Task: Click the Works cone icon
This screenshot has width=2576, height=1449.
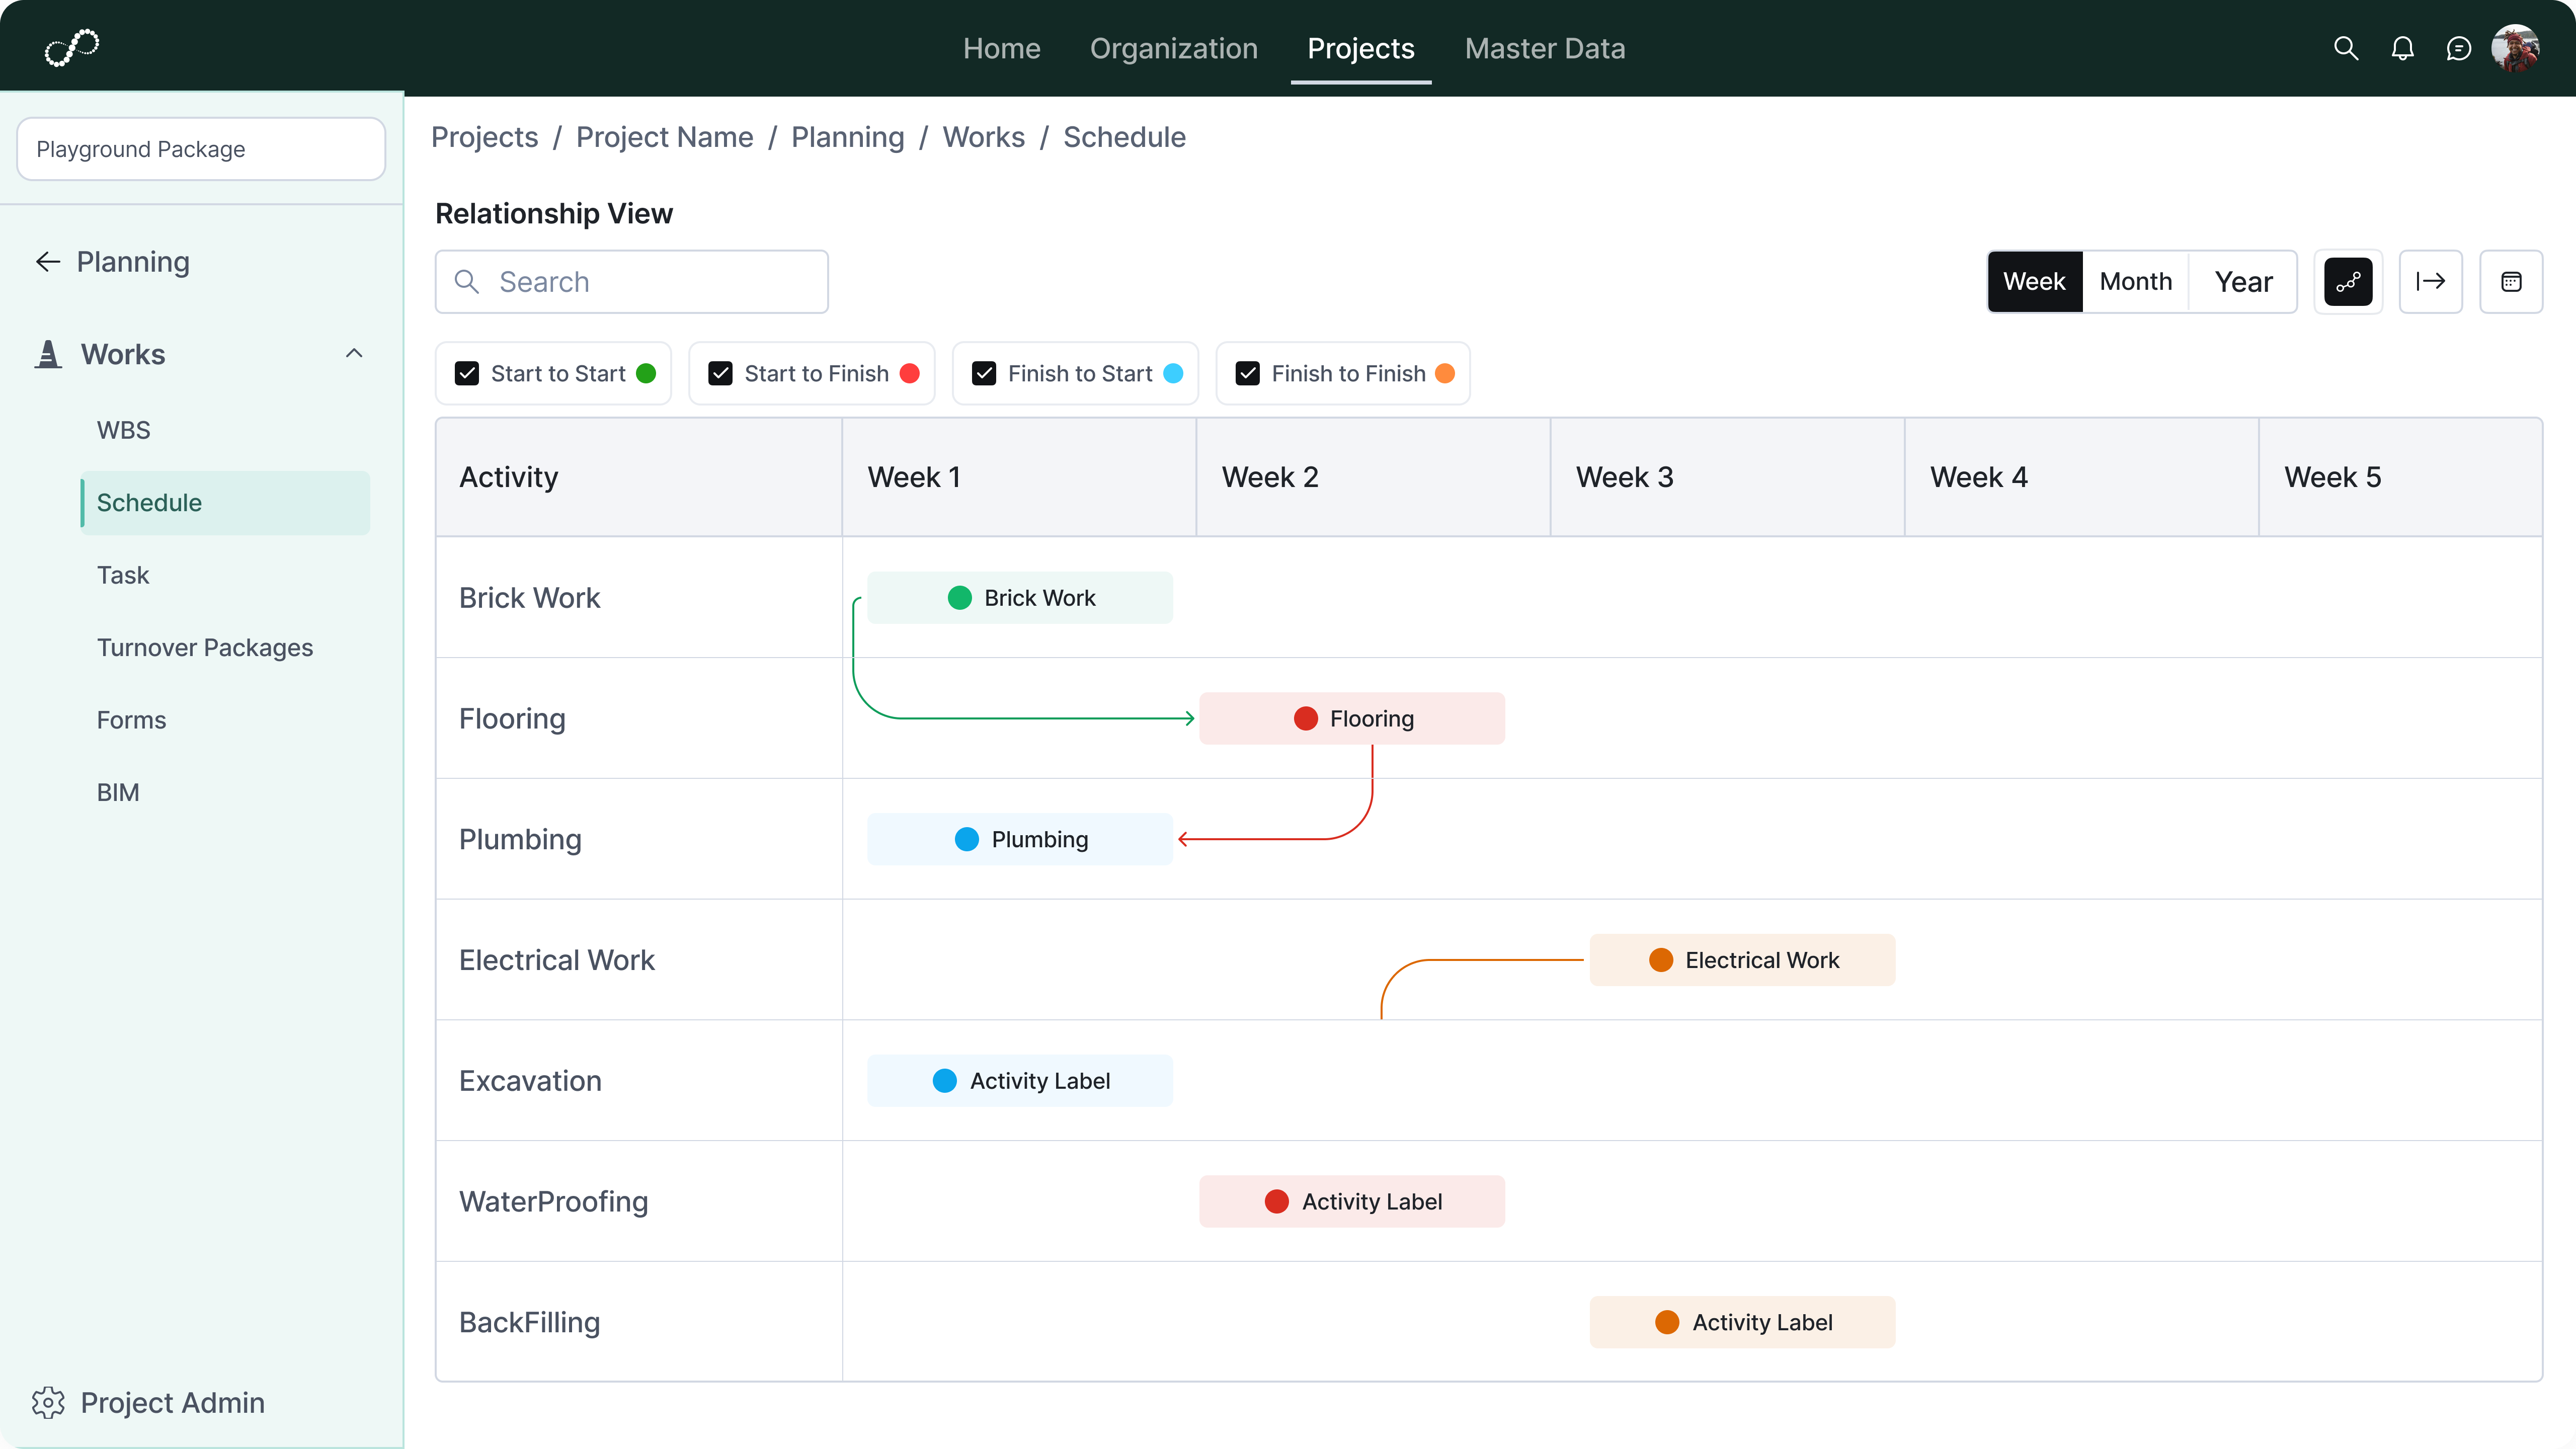Action: tap(48, 354)
